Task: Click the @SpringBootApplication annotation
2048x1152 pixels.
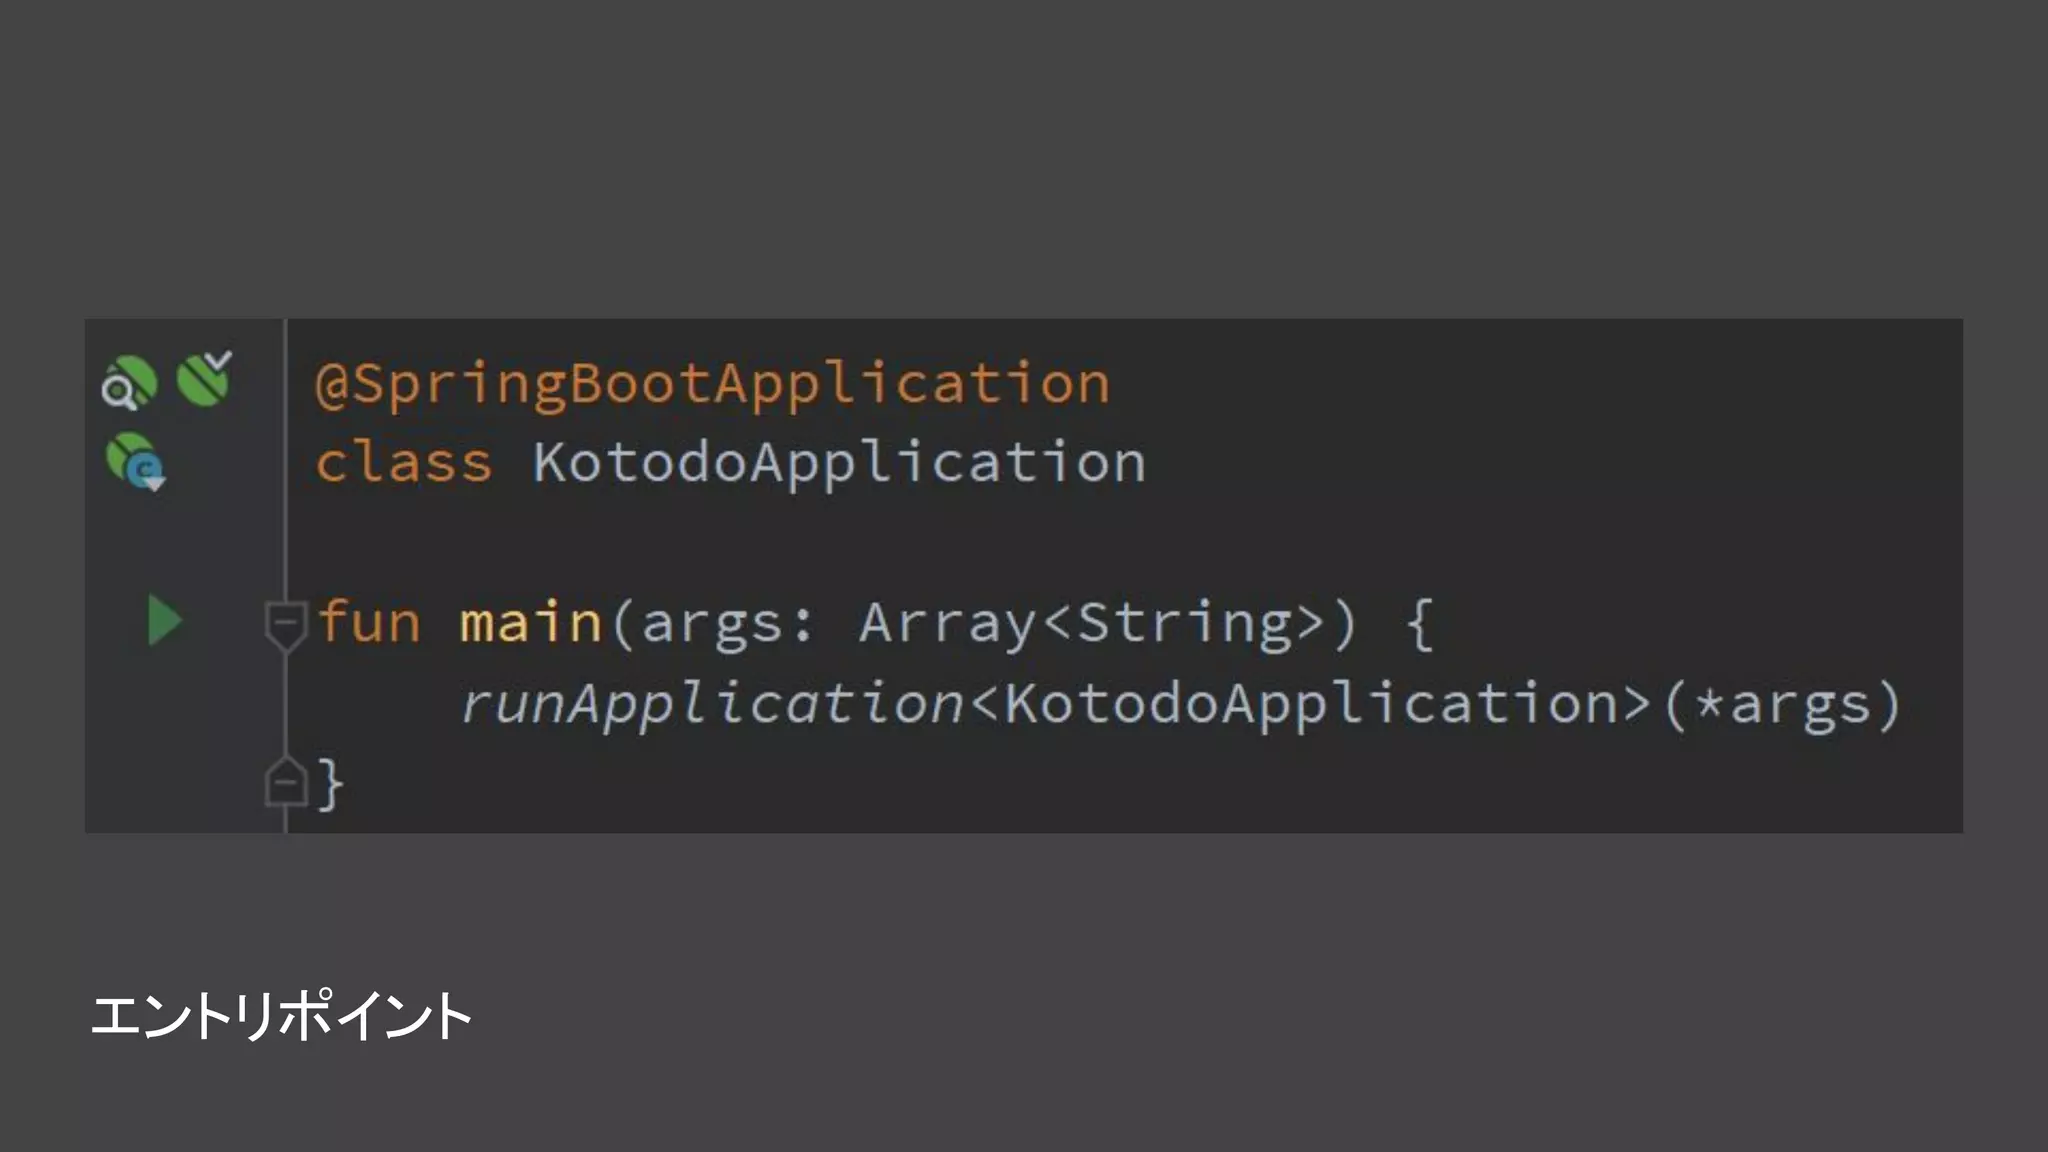Action: tap(712, 384)
